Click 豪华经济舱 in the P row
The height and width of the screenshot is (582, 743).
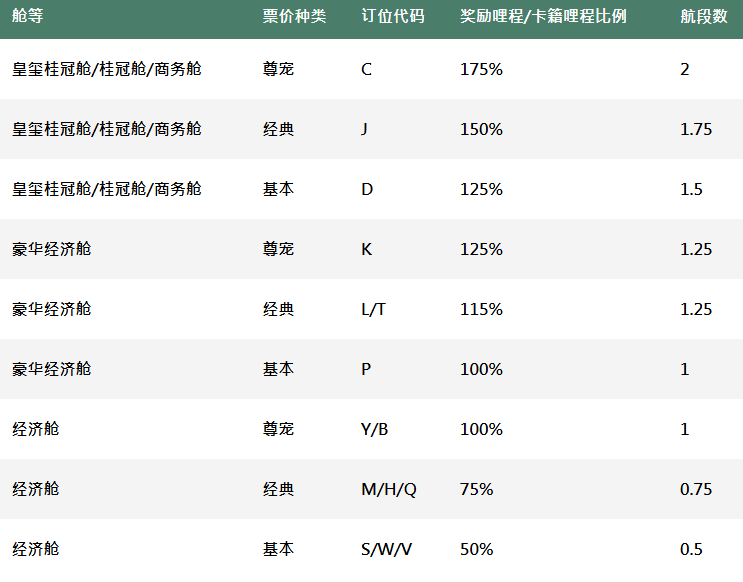(x=51, y=369)
